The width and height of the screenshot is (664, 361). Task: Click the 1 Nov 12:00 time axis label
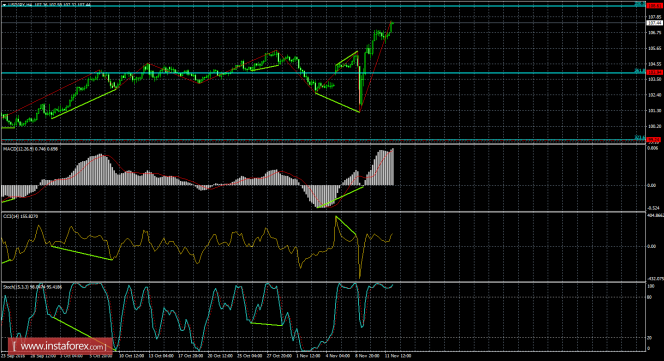pyautogui.click(x=308, y=356)
